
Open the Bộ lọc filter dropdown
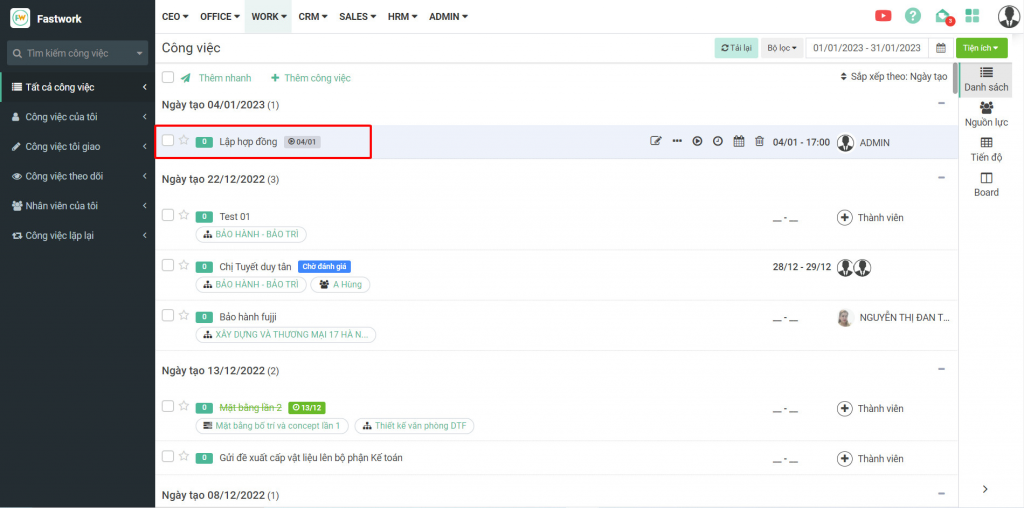coord(781,48)
